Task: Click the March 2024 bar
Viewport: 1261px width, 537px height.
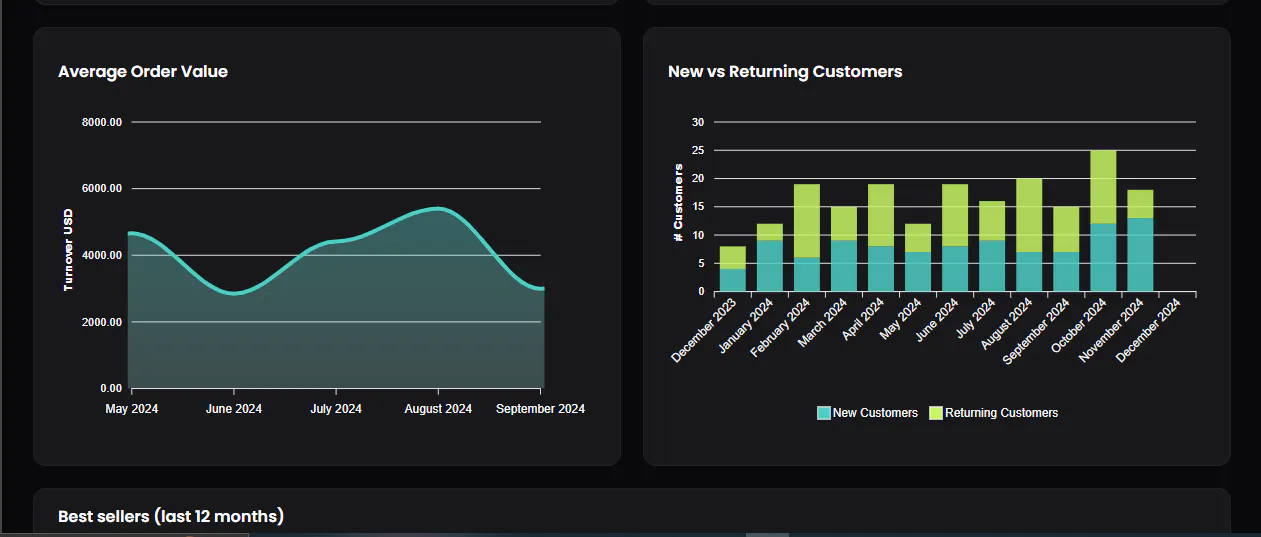Action: pos(844,249)
